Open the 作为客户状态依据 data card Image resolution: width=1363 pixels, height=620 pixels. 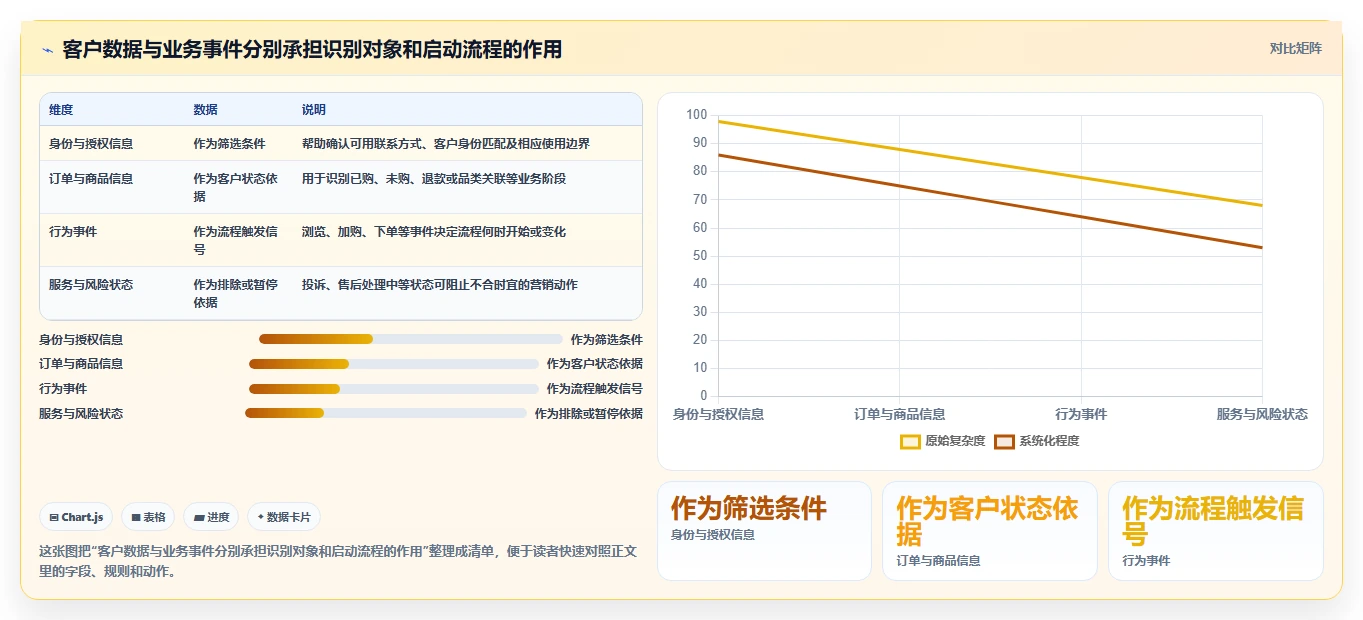pos(989,531)
